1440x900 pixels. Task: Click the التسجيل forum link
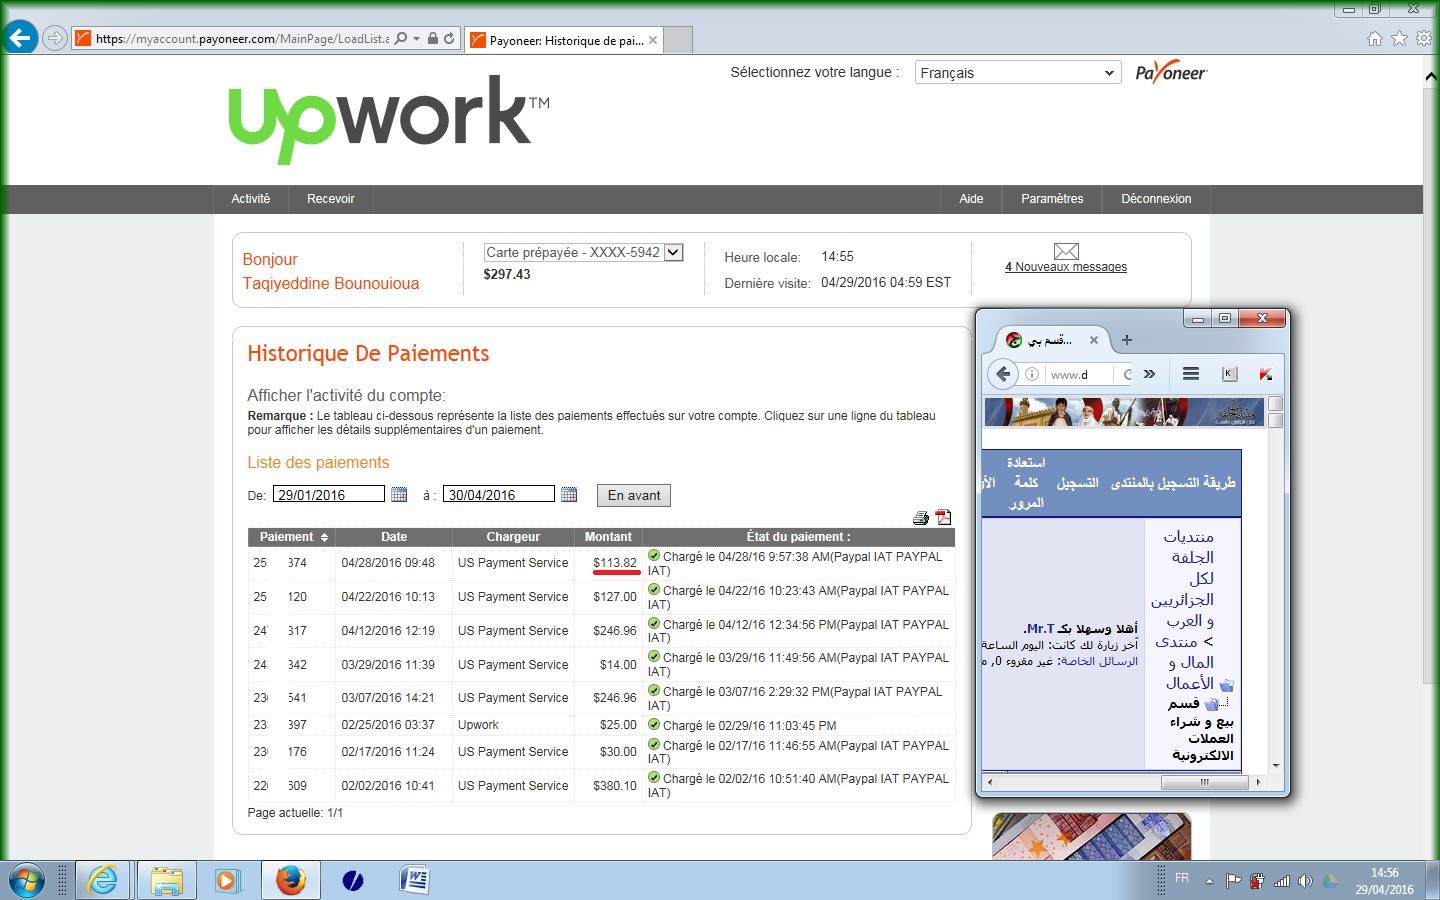(x=1077, y=483)
